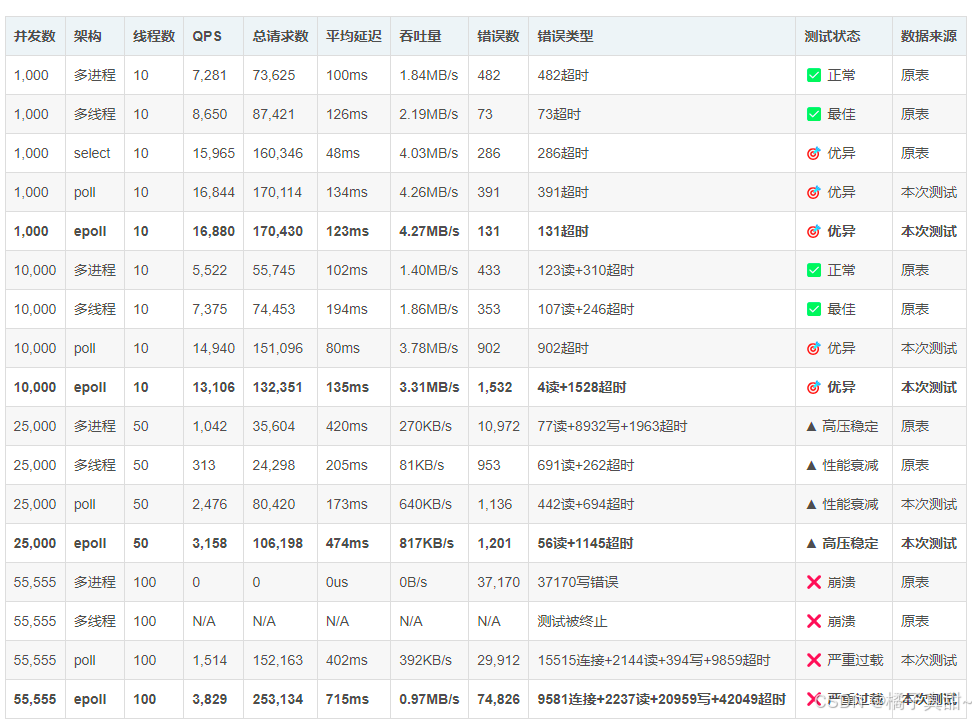Click the 数据来源 column header
This screenshot has height=719, width=976.
[928, 36]
